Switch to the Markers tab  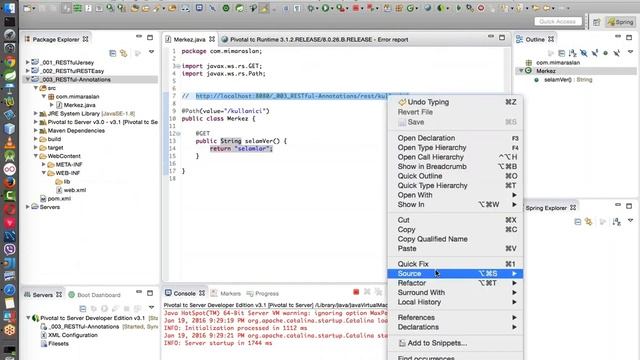tap(226, 293)
